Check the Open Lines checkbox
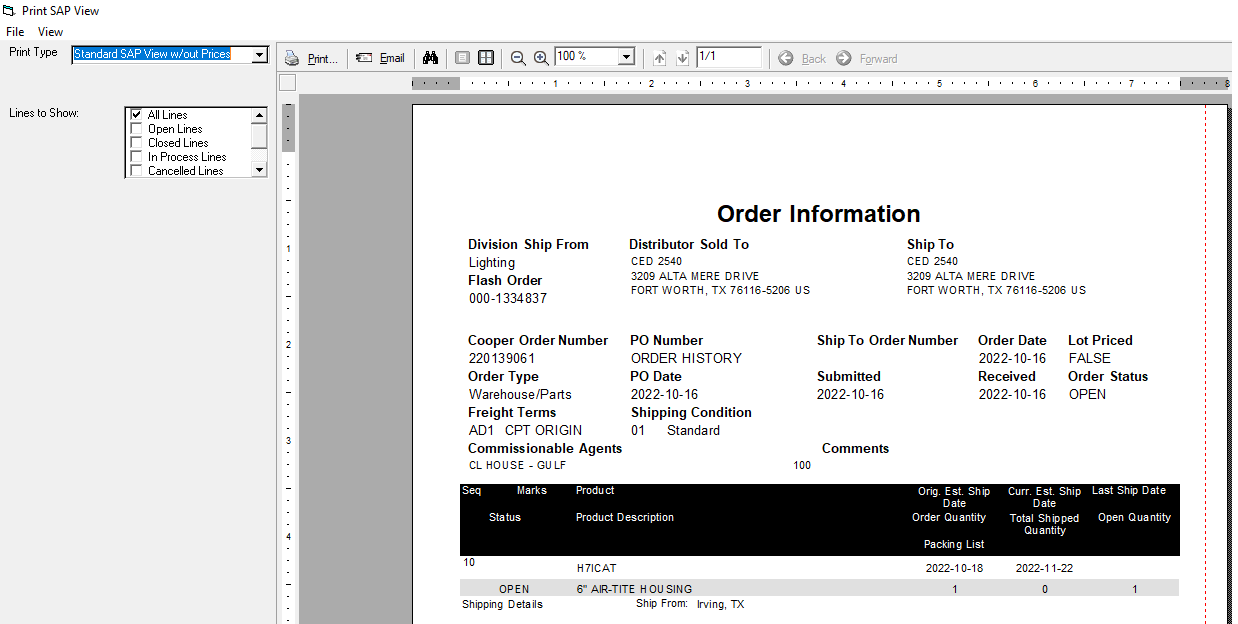Screen dimensions: 1238x624 click(x=137, y=129)
